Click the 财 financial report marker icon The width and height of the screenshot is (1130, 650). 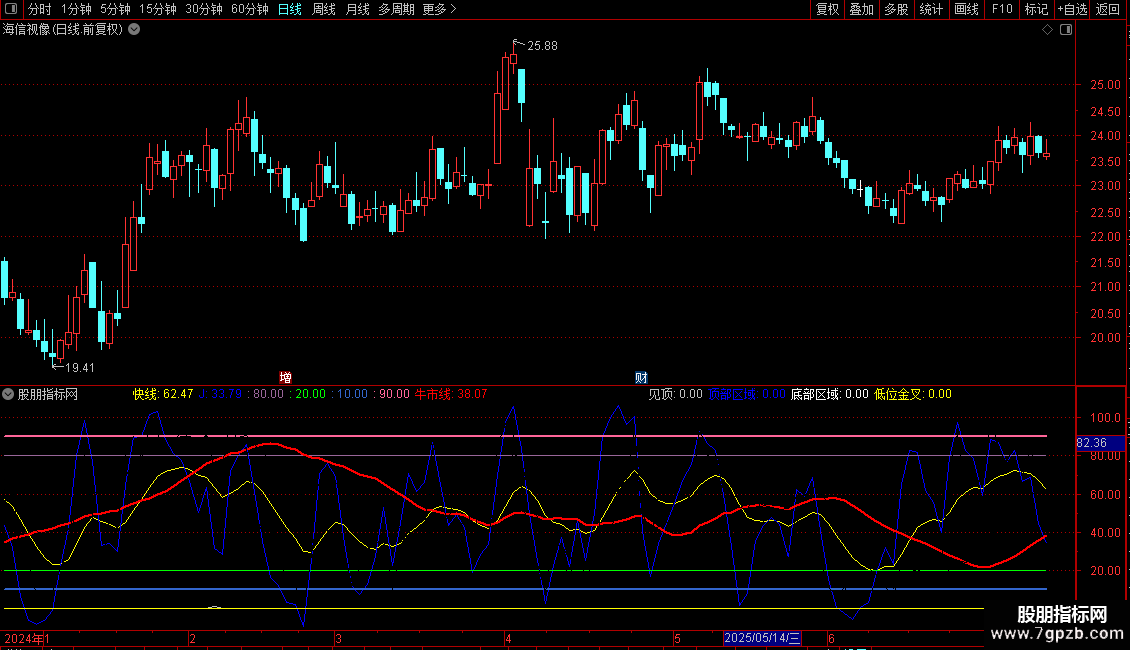[x=641, y=378]
